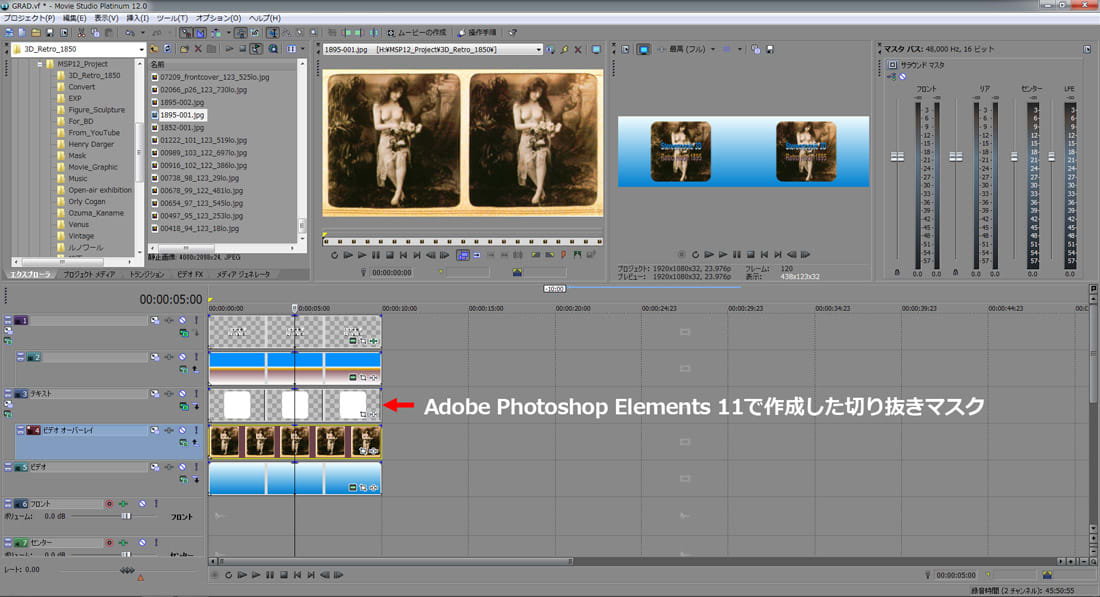Open the 表示(V) menu

coord(106,18)
